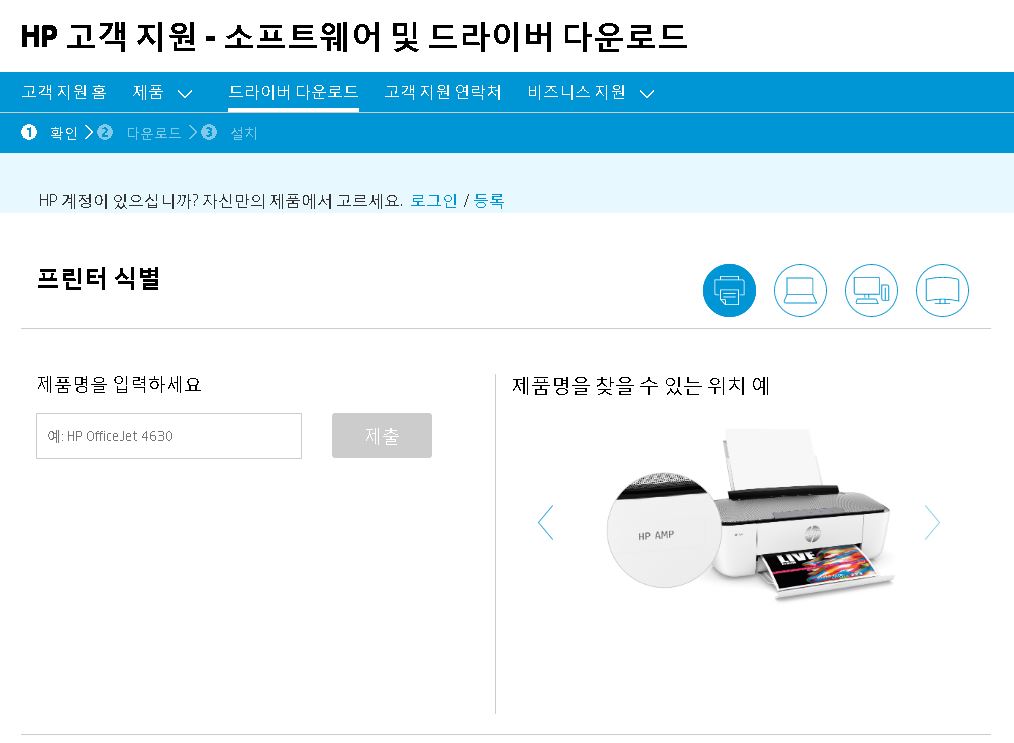Expand the 비즈니스 지원 dropdown menu

(x=590, y=92)
